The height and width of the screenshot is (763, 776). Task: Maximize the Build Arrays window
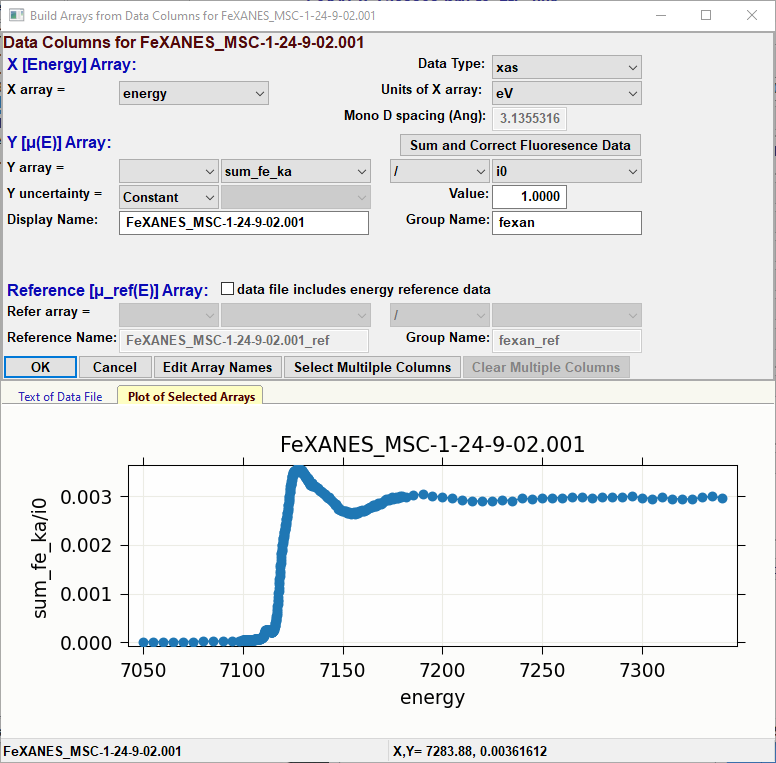tap(706, 16)
